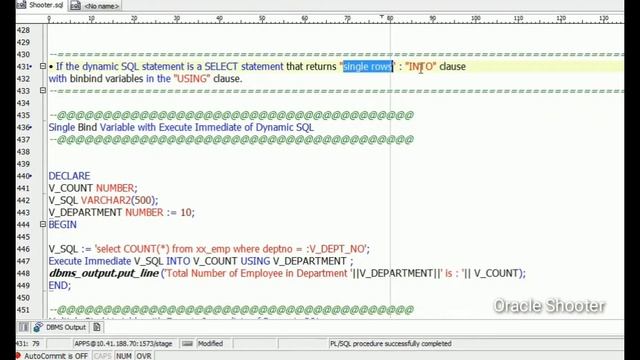Click V_COUNT NUMBER declaration on line 441
The image size is (640, 360).
(x=93, y=188)
